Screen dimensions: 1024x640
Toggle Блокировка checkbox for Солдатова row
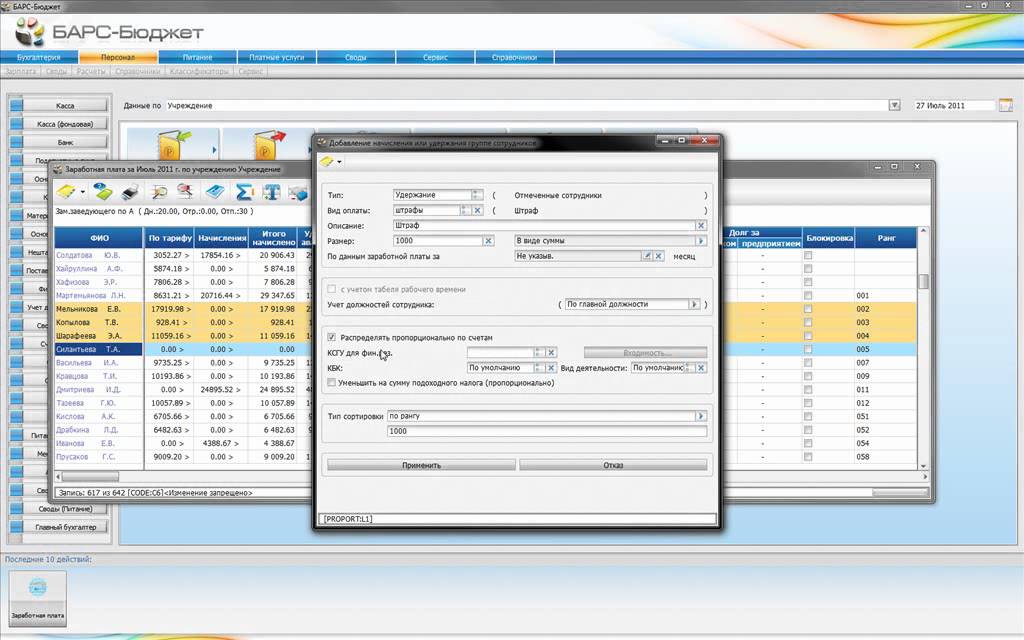[808, 256]
